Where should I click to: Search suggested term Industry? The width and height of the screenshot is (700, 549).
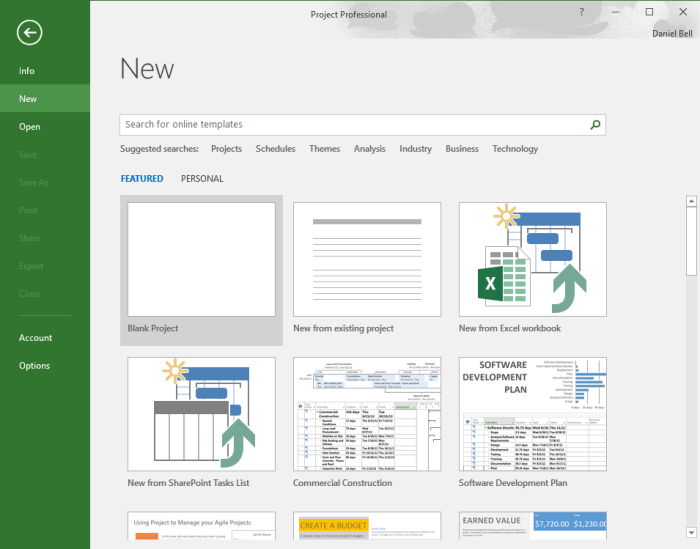(x=416, y=149)
